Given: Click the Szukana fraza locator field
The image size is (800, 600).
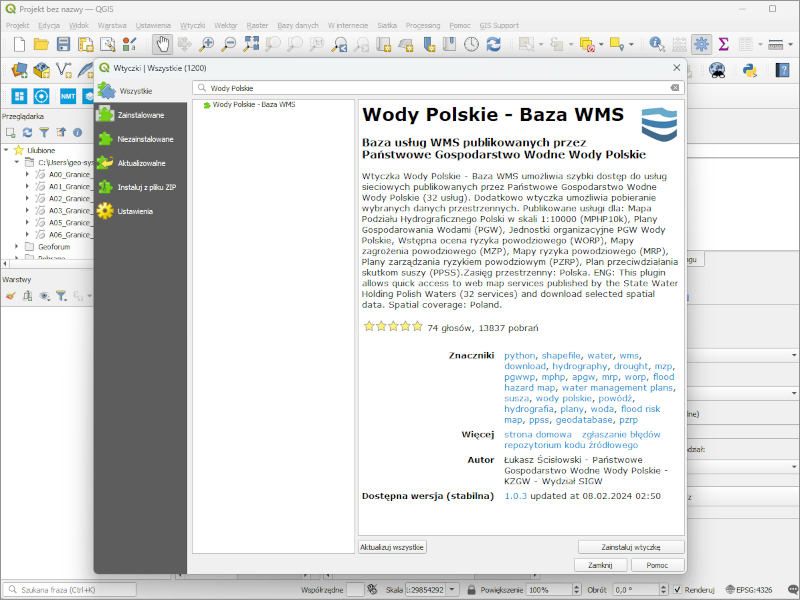Looking at the screenshot, I should click(x=70, y=590).
